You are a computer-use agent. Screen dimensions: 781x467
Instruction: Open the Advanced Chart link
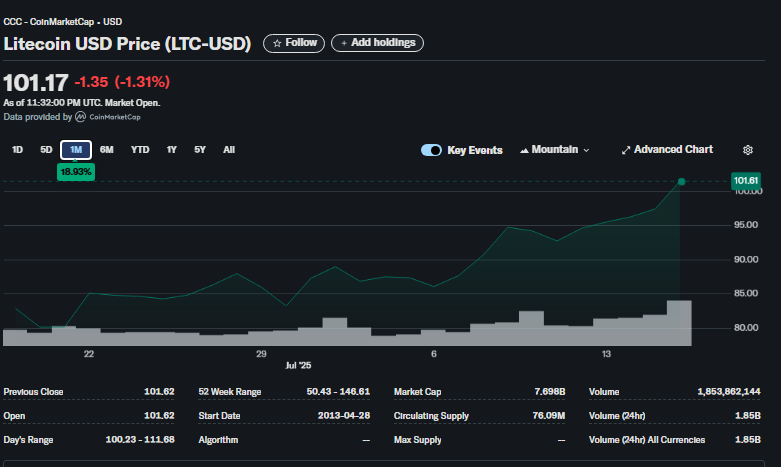point(667,149)
